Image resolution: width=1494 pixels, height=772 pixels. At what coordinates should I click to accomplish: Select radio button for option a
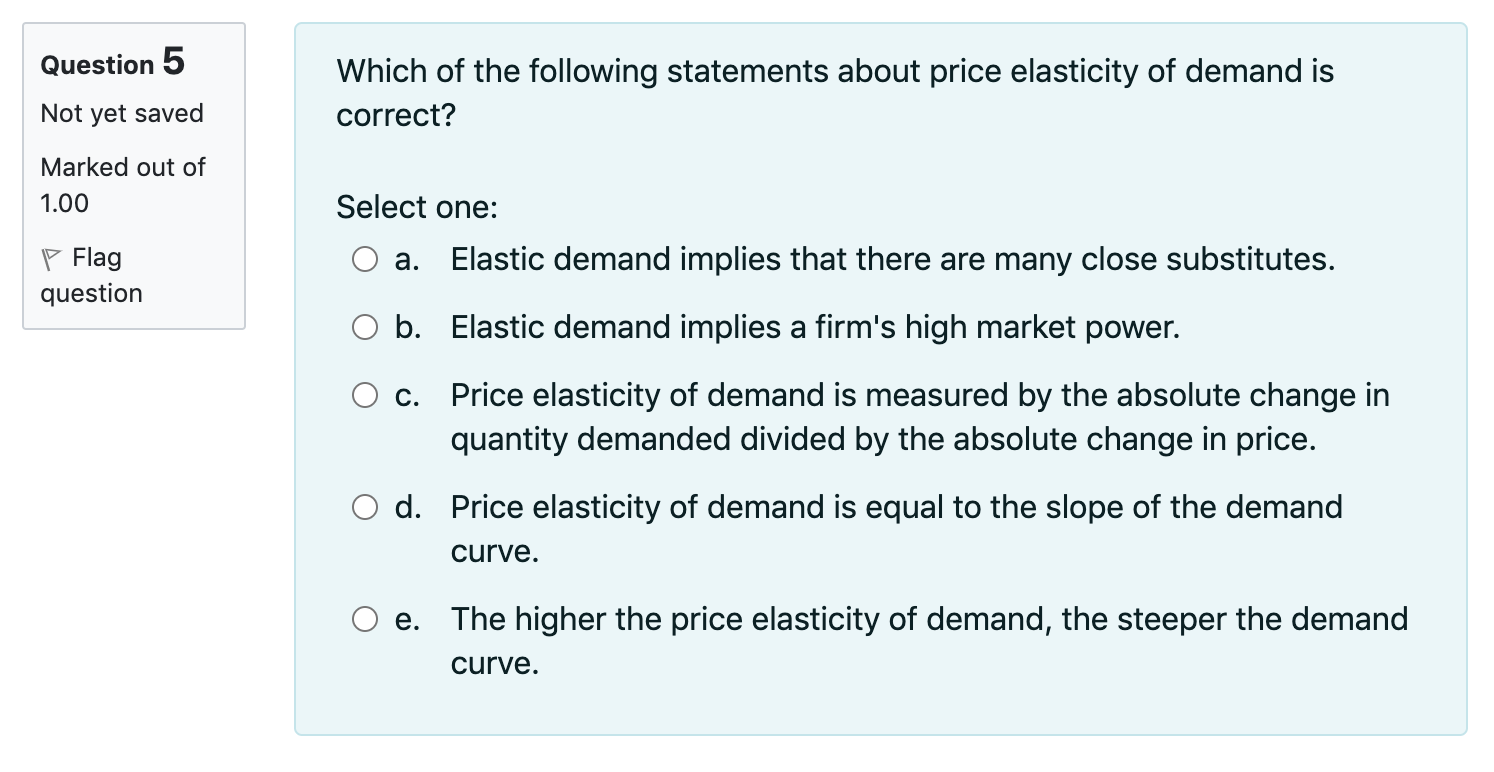coord(365,259)
